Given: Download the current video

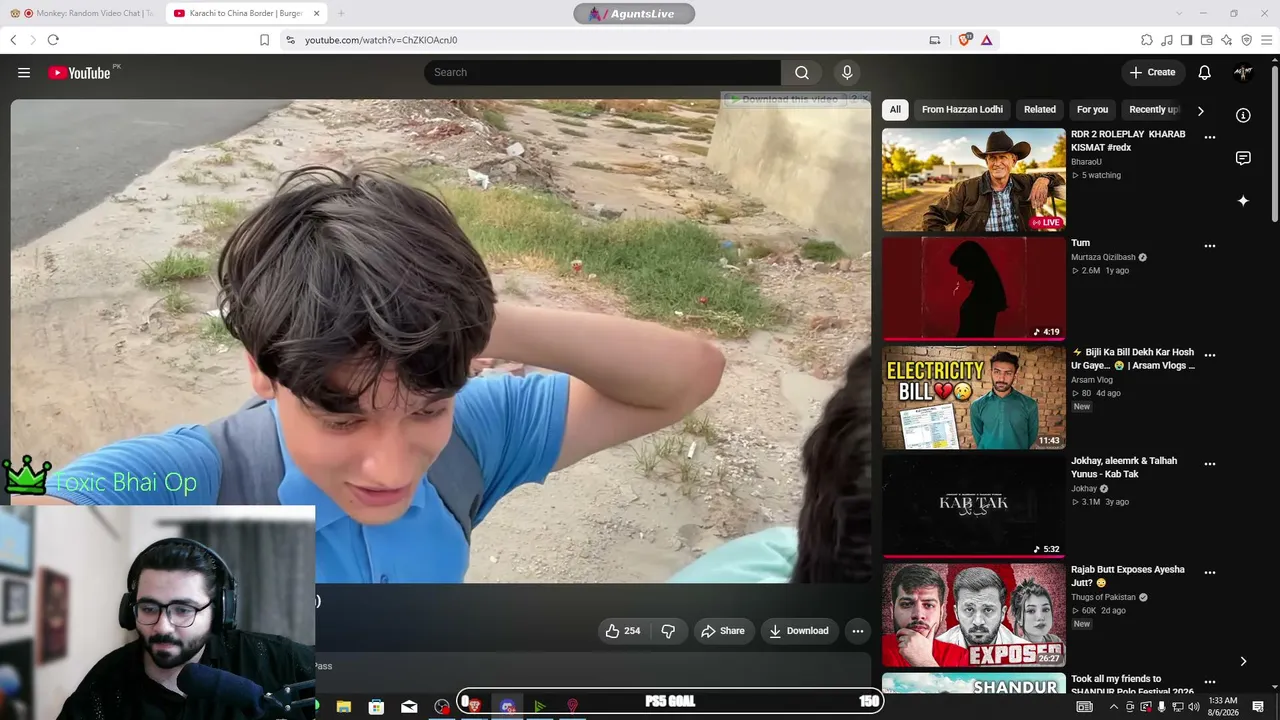Looking at the screenshot, I should 798,631.
